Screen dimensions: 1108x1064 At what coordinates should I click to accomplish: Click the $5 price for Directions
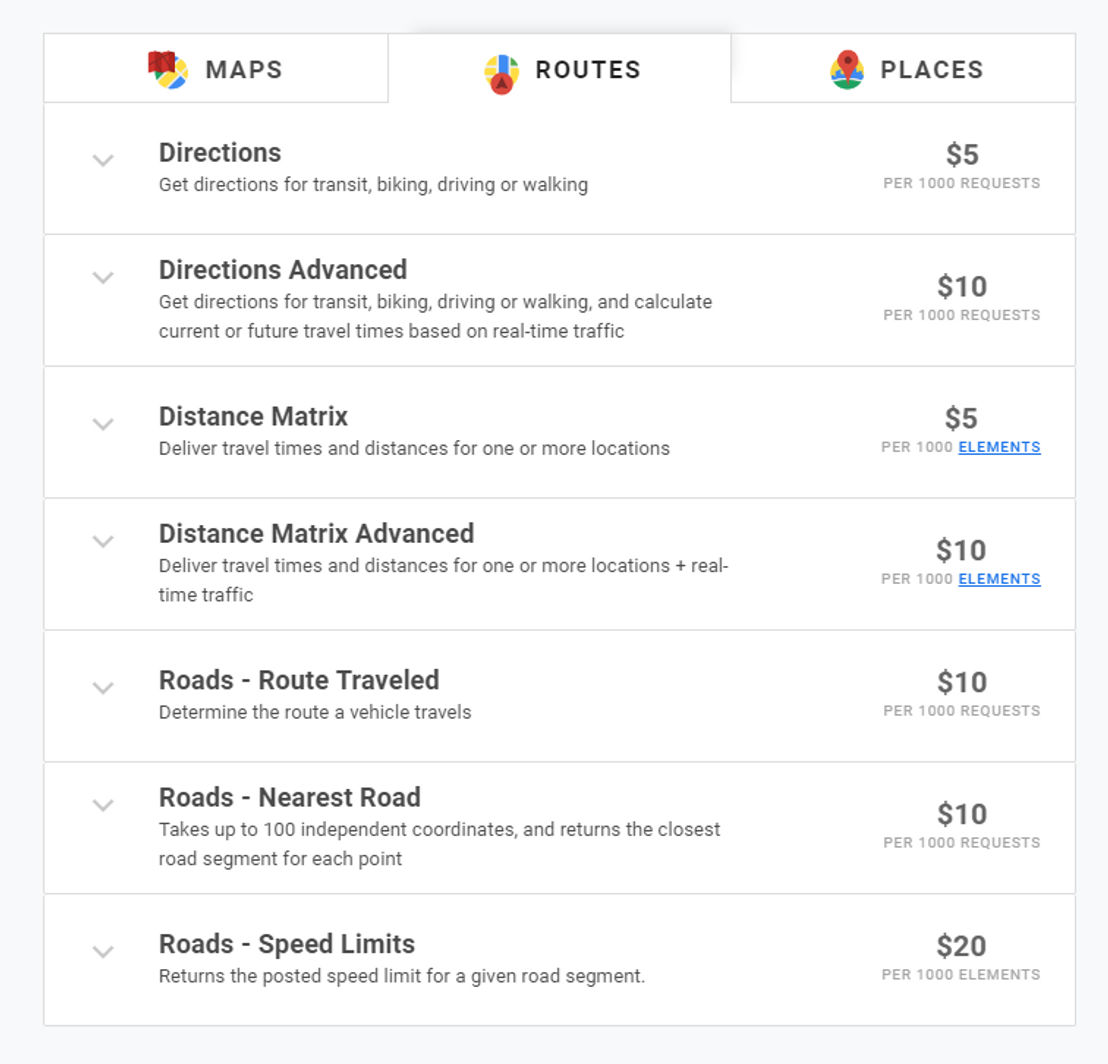[962, 155]
